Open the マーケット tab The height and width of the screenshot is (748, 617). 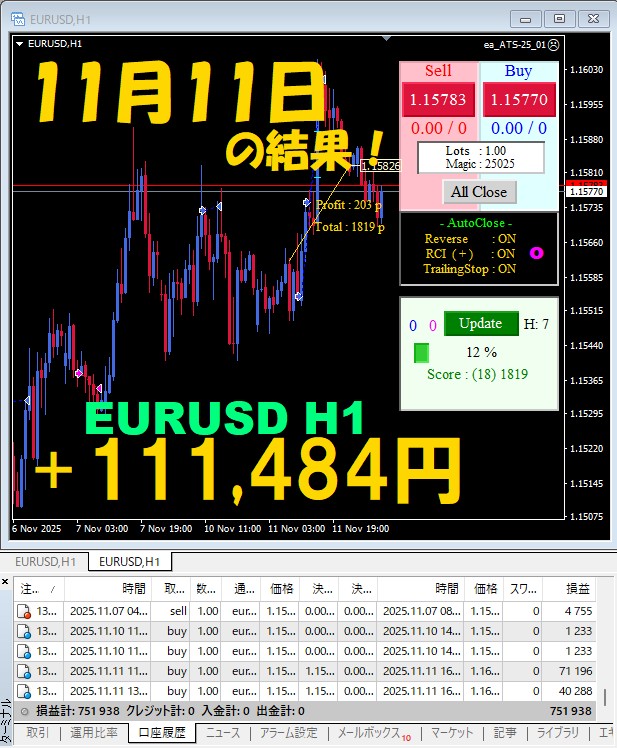tap(452, 732)
